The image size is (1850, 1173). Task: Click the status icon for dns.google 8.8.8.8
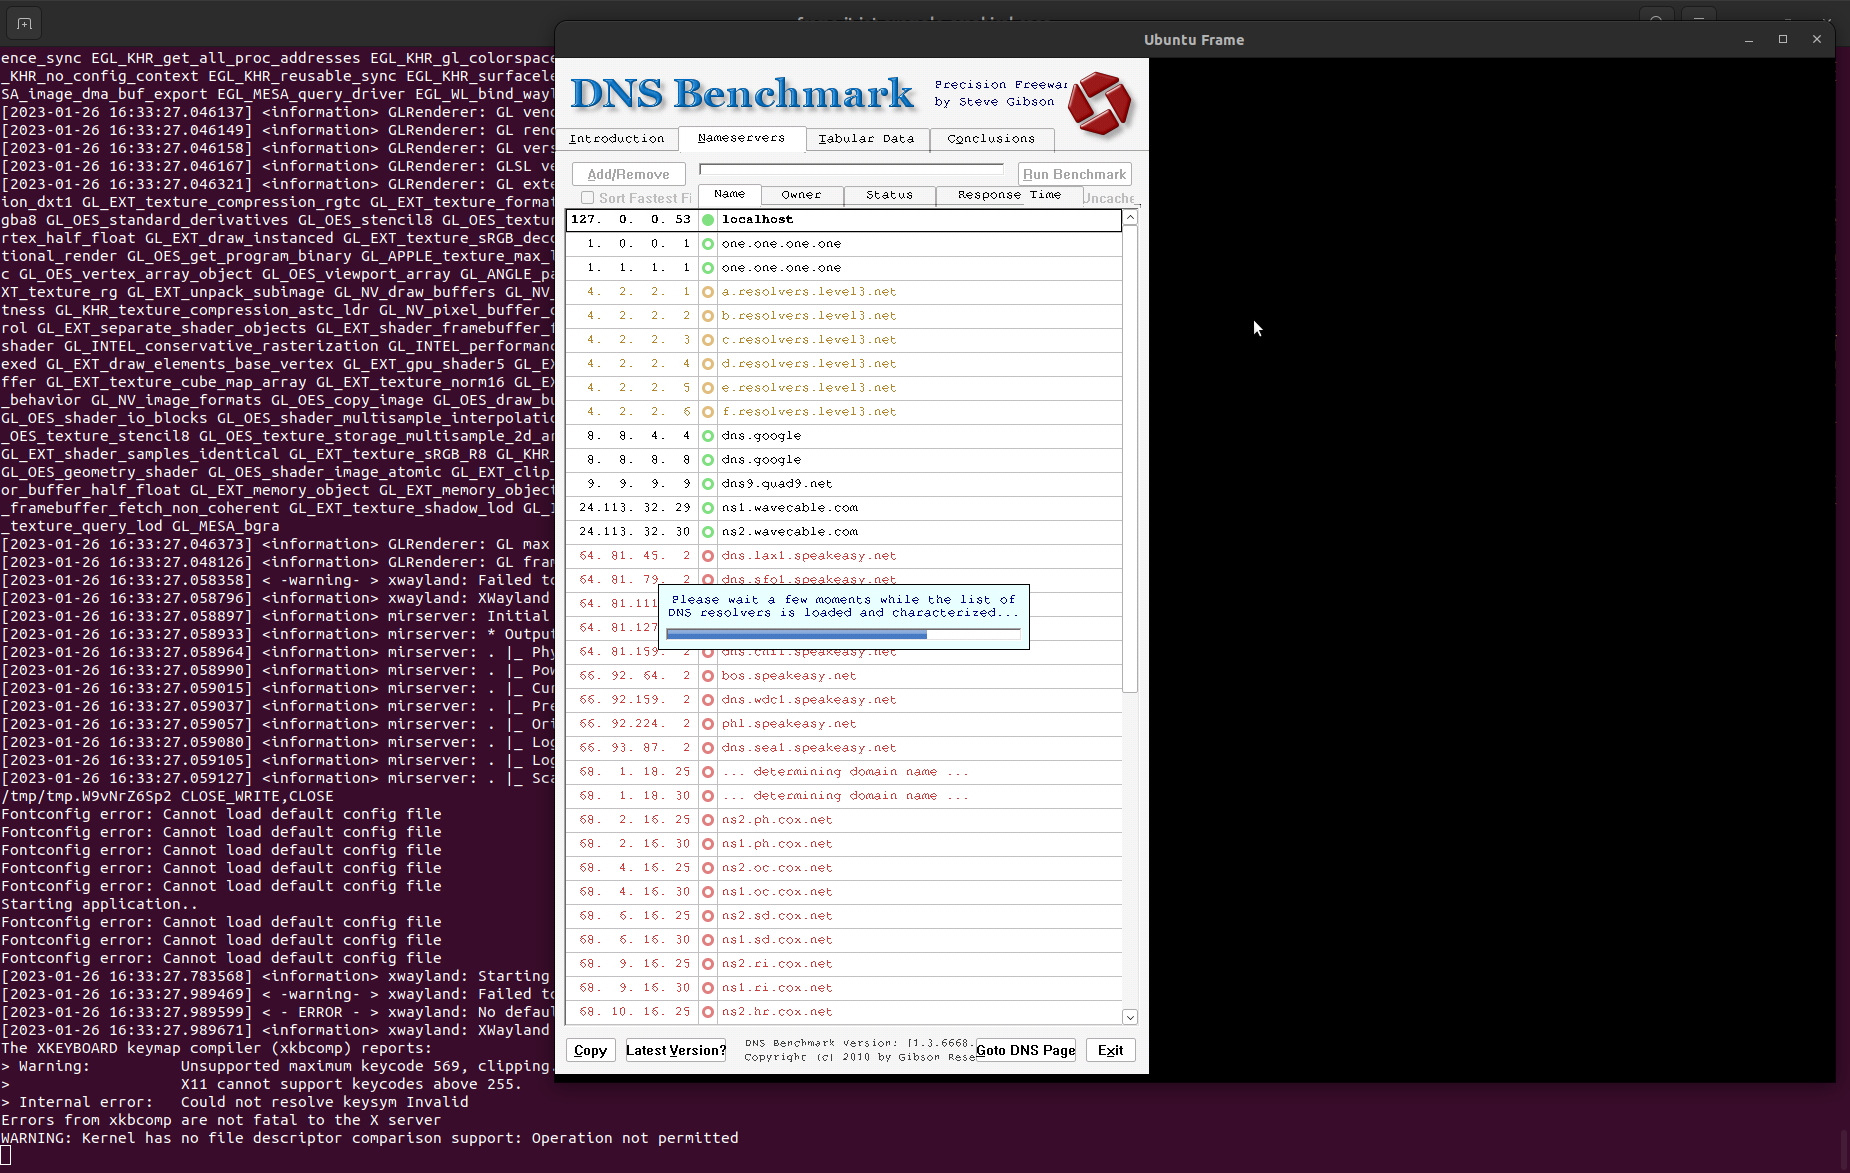(708, 460)
